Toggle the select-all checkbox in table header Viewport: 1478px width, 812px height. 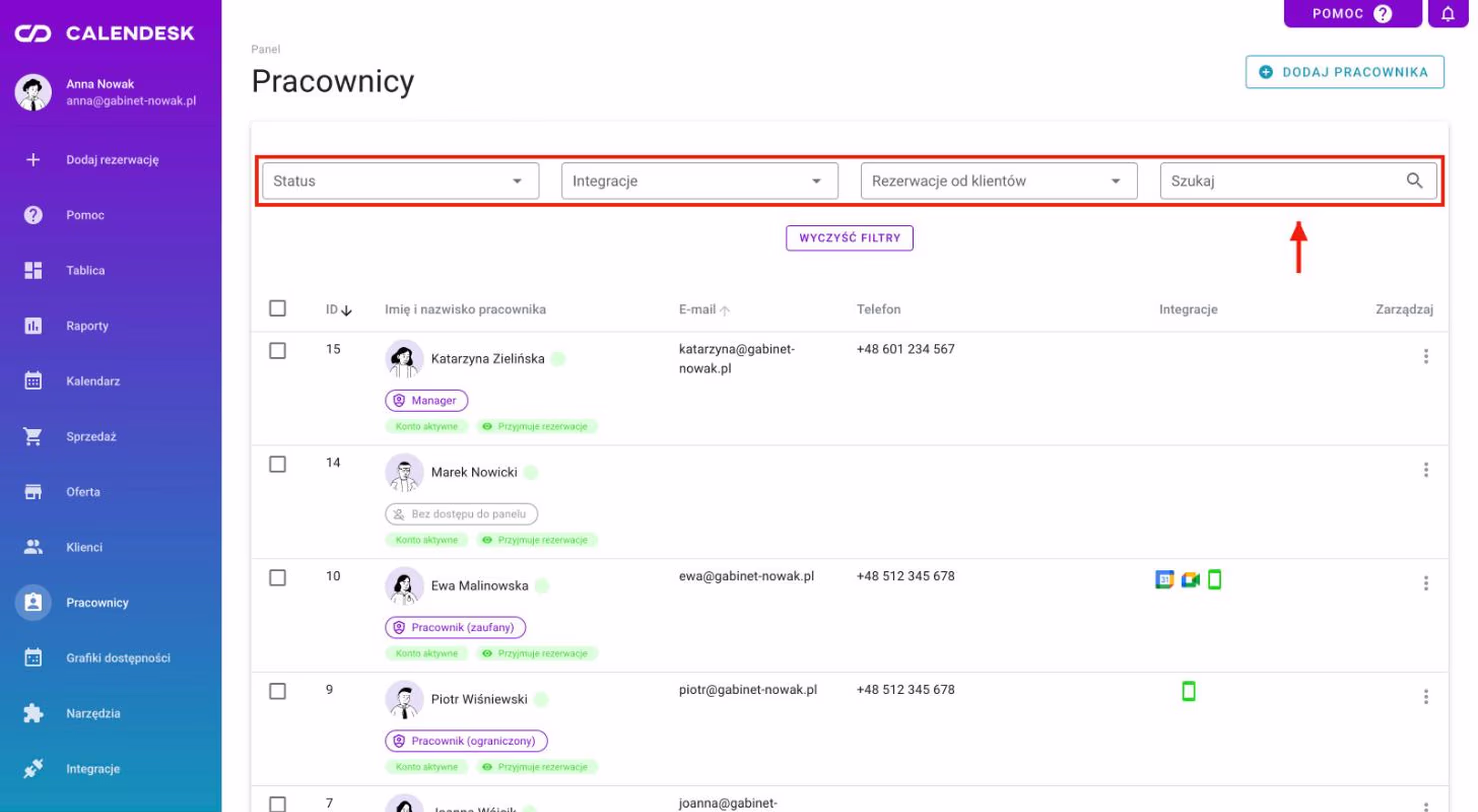(278, 309)
